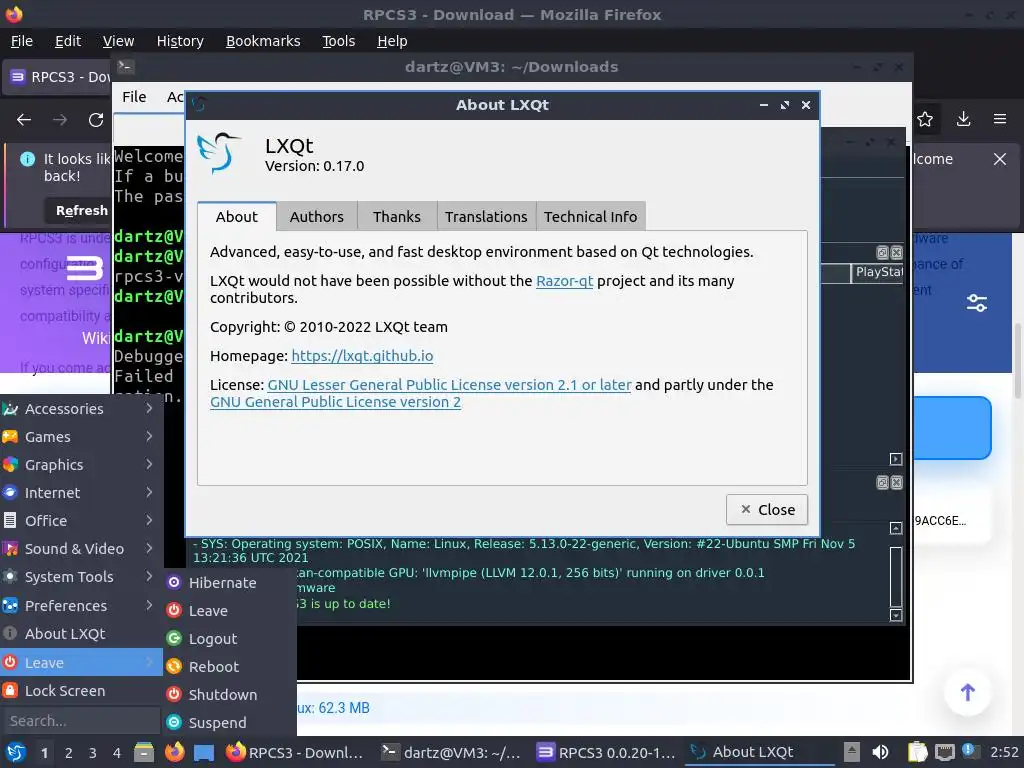Close the About LXQt dialog with Close button

(x=767, y=509)
